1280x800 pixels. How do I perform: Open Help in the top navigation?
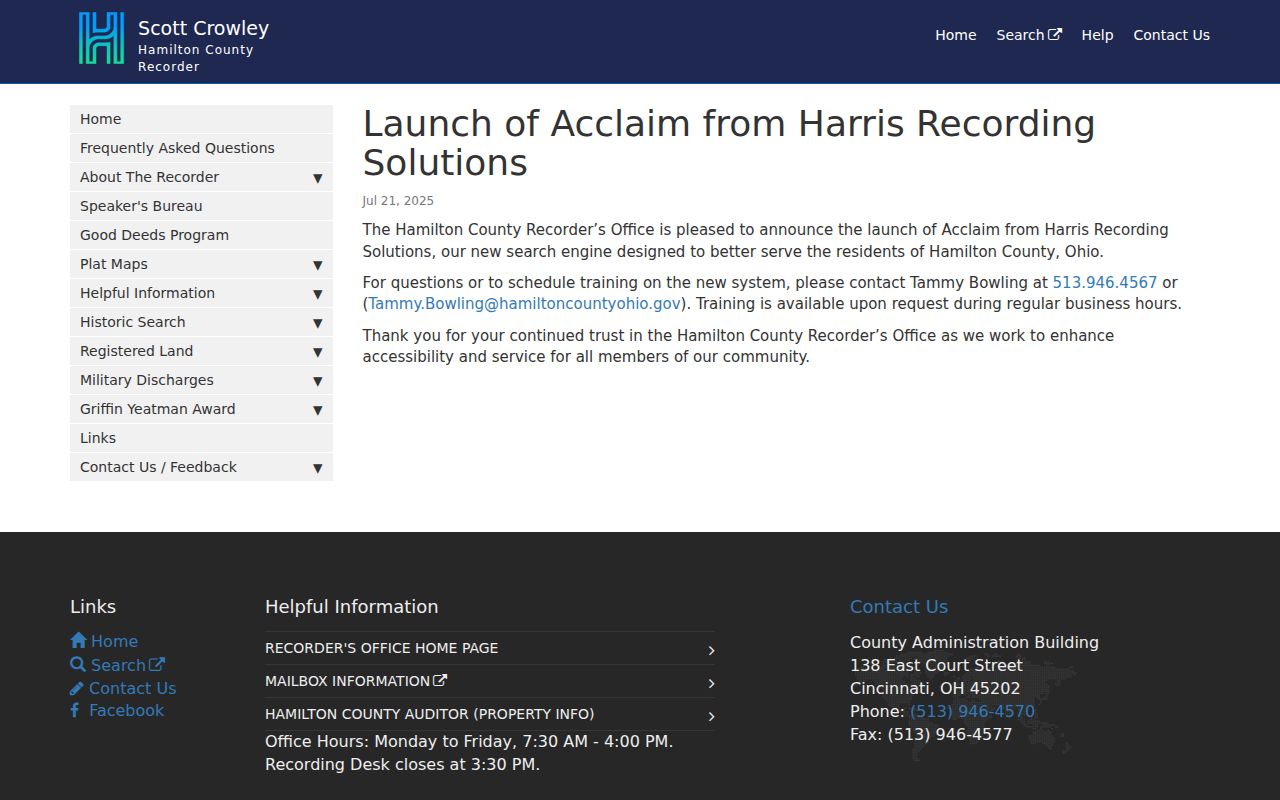[x=1097, y=35]
